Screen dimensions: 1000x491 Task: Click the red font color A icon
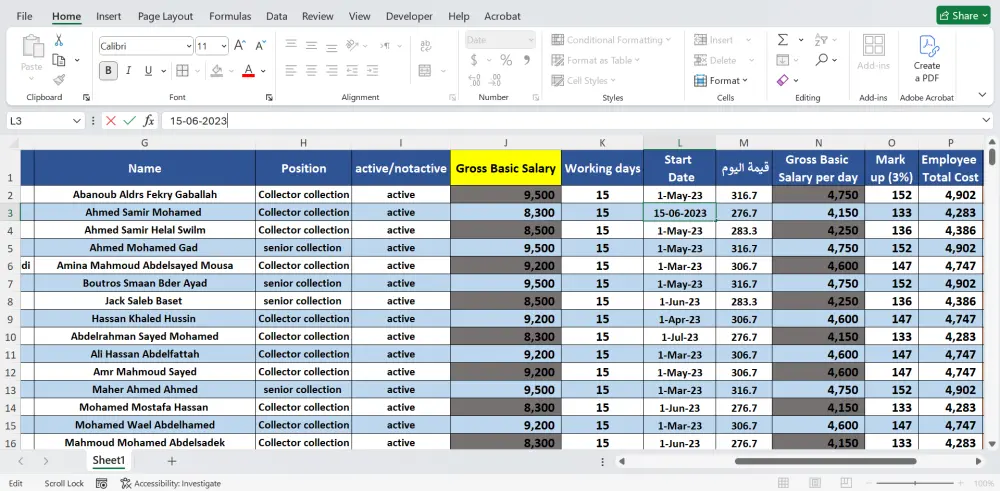click(x=249, y=70)
